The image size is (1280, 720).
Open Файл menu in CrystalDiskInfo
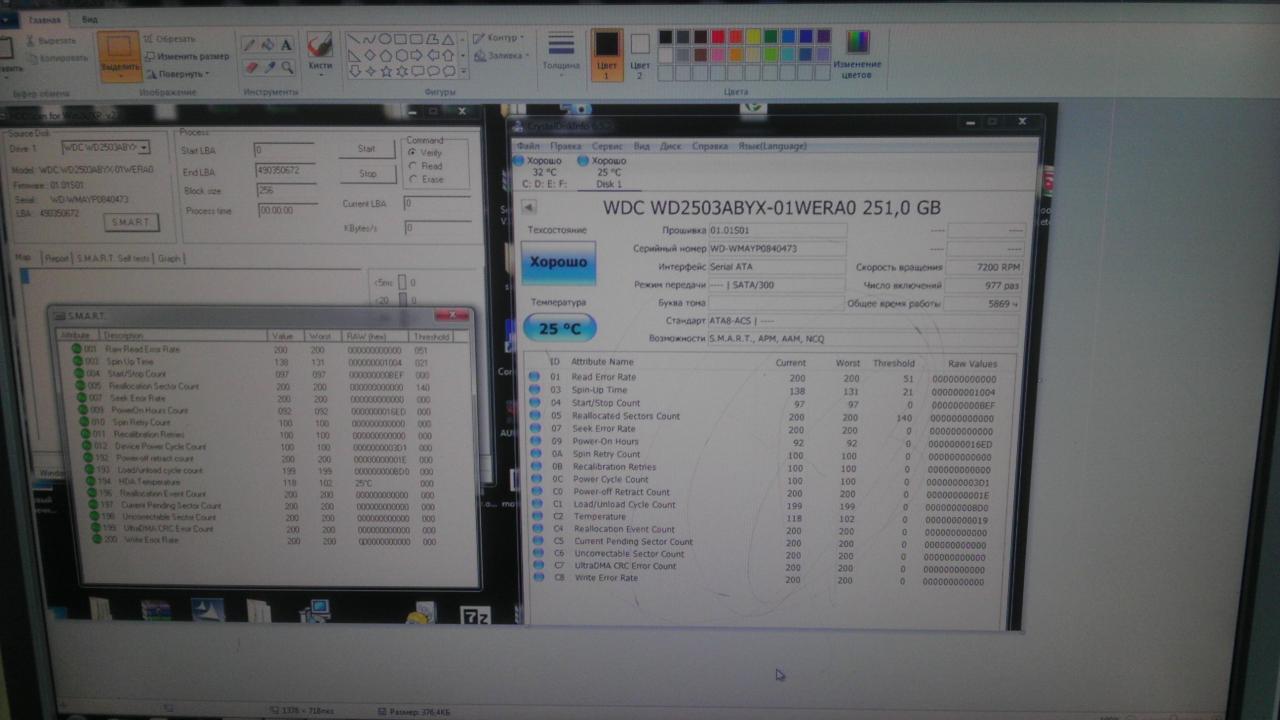528,146
